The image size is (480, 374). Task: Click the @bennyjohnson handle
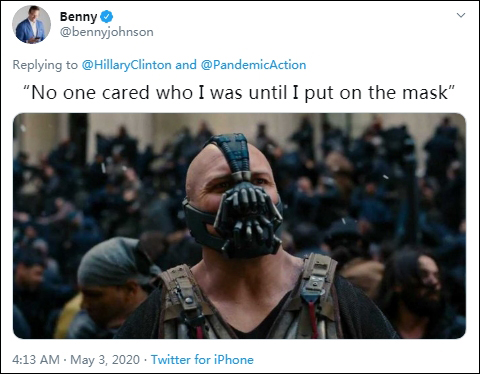107,32
